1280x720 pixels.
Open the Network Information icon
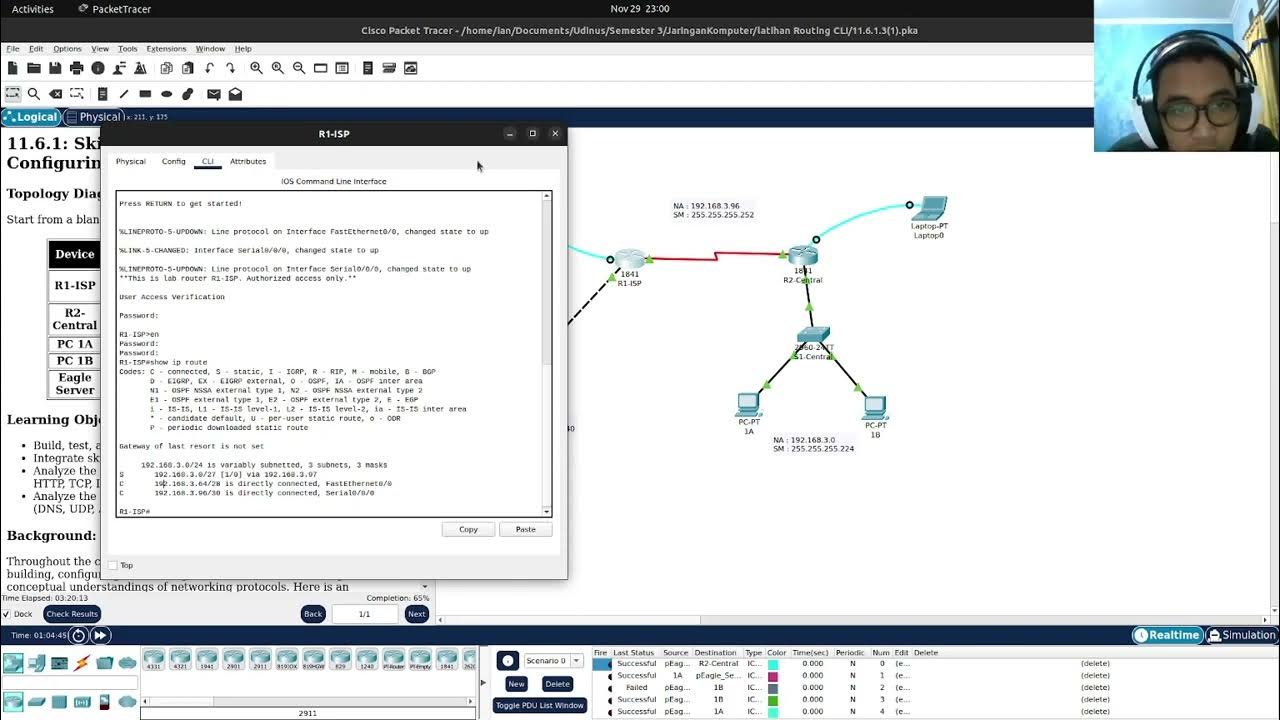click(x=98, y=68)
